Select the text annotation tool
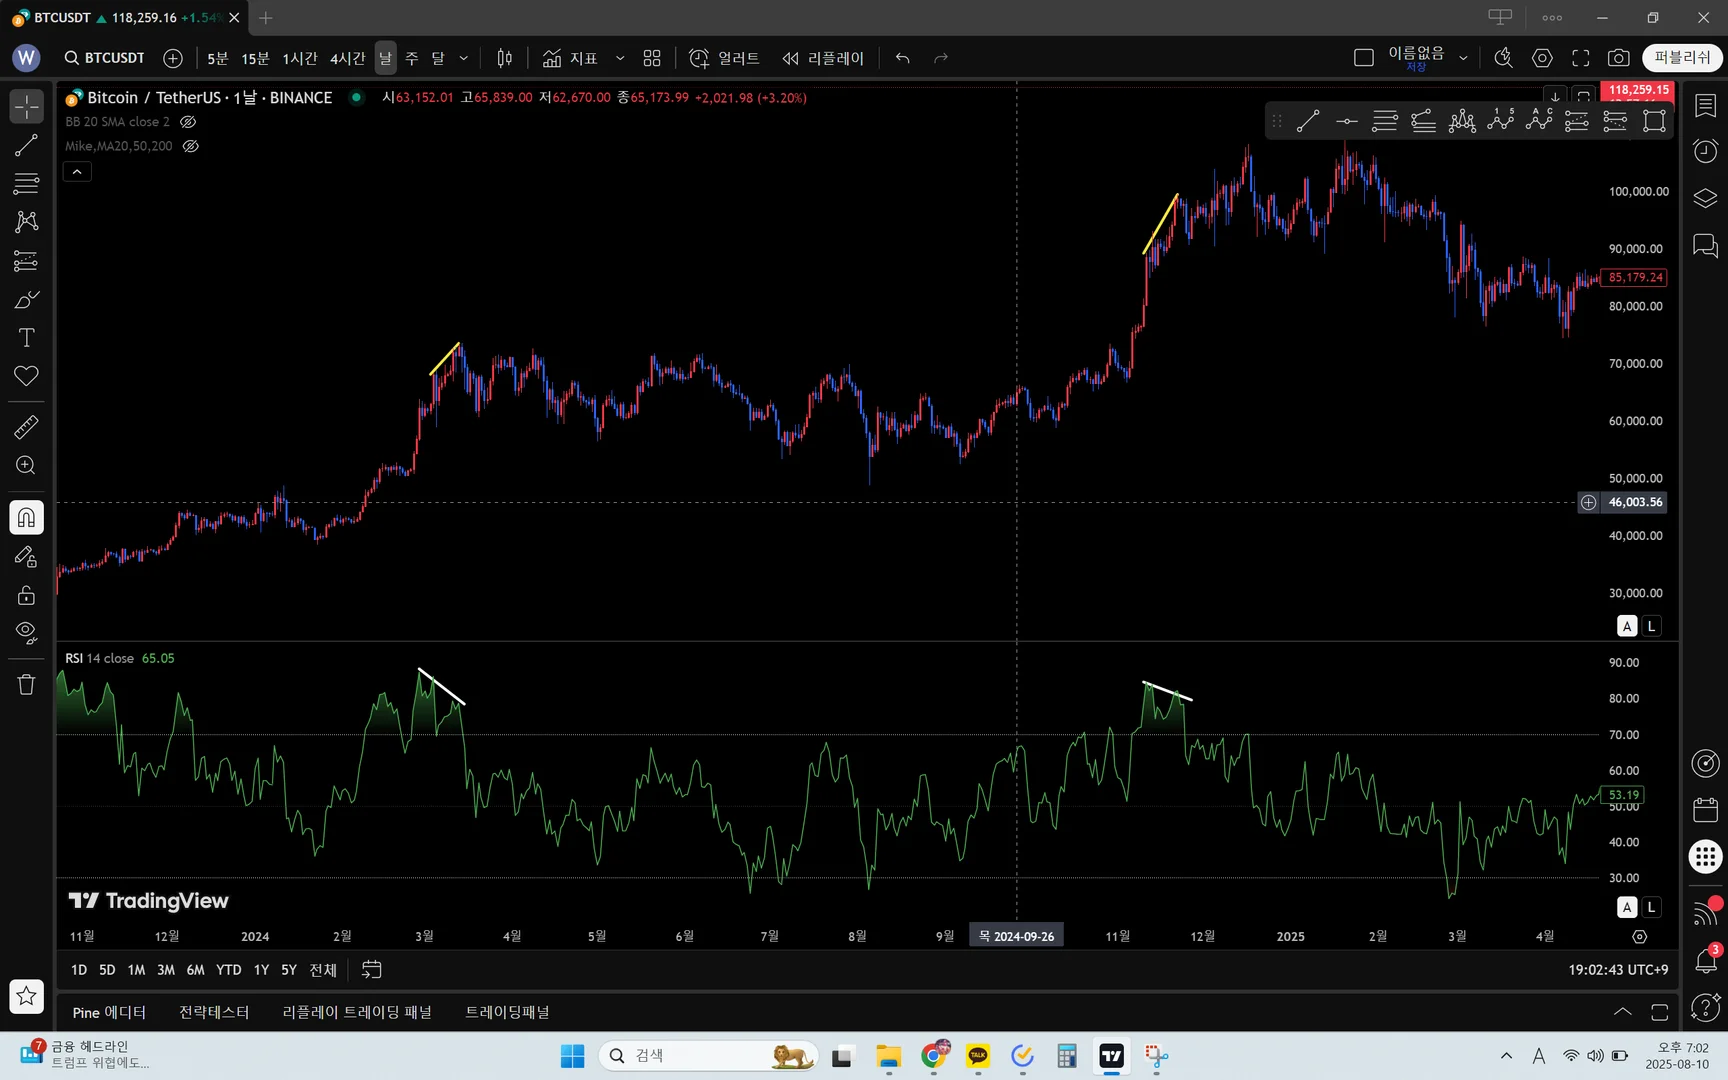The height and width of the screenshot is (1080, 1728). (x=26, y=338)
